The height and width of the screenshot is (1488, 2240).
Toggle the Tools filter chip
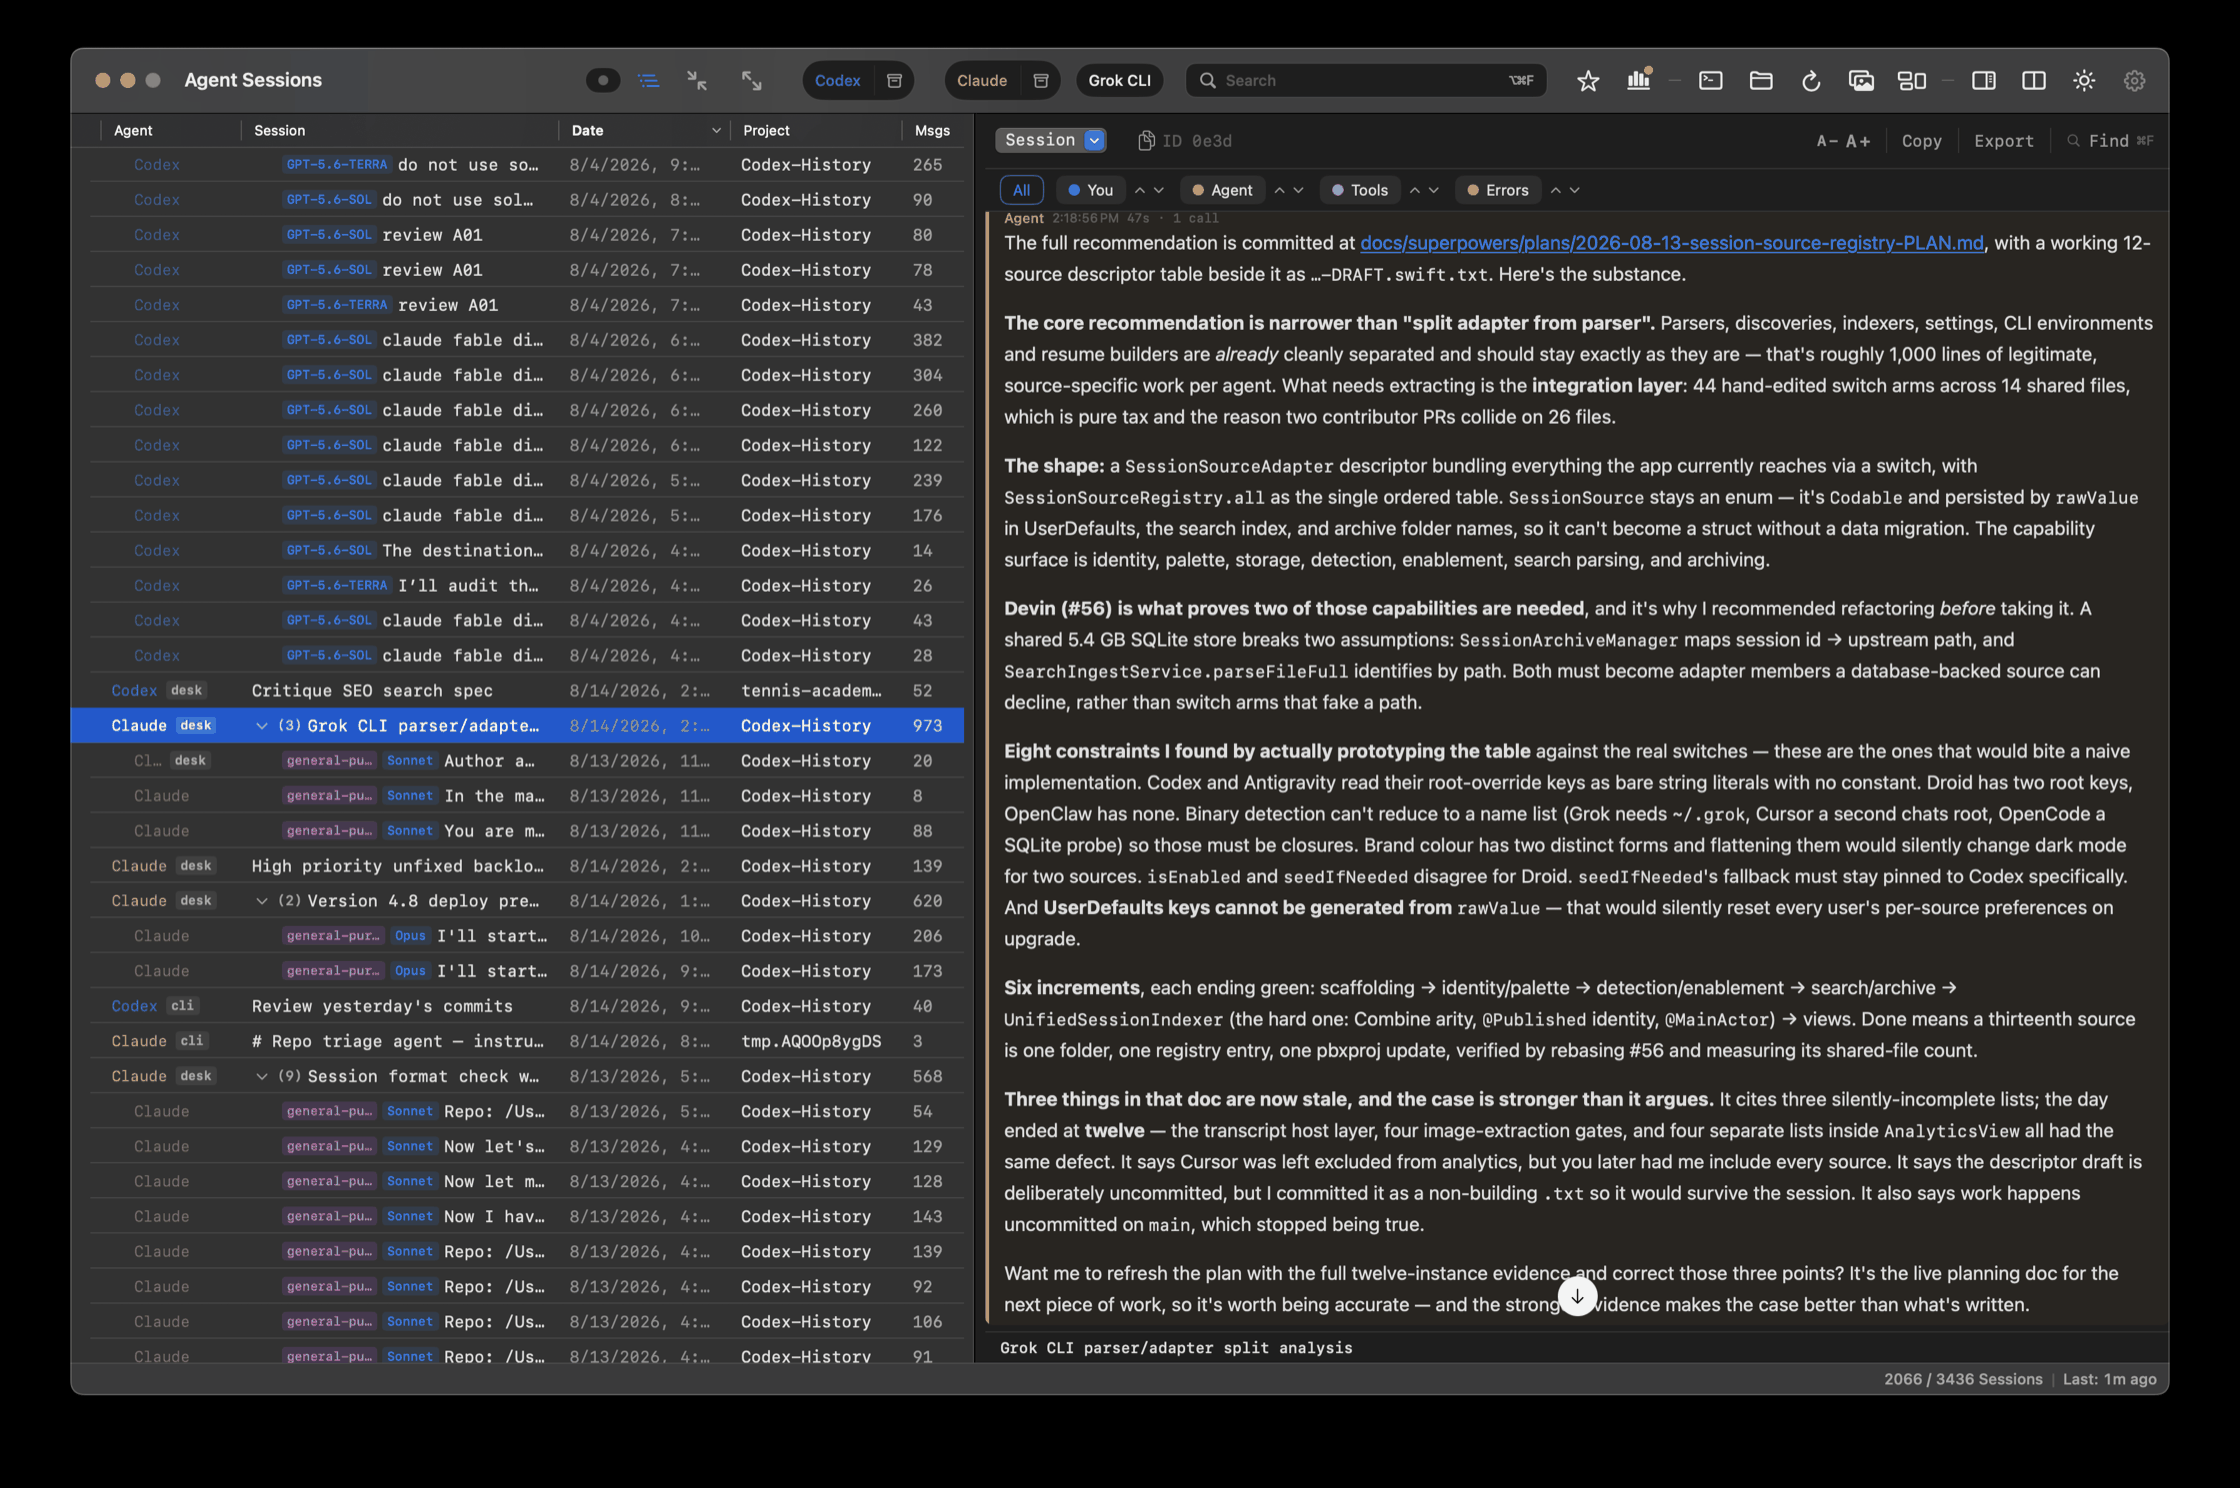[x=1360, y=190]
